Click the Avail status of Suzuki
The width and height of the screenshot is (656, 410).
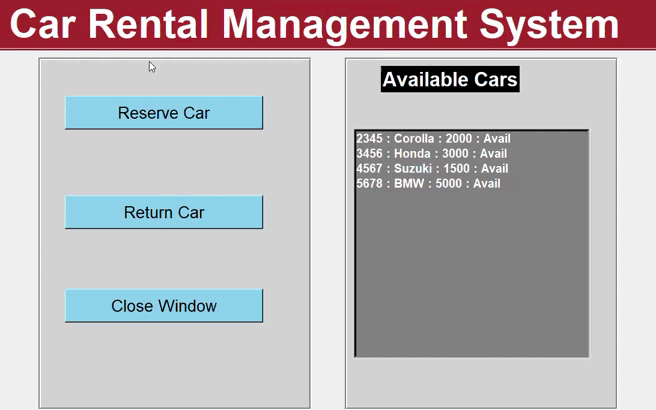[x=494, y=169]
